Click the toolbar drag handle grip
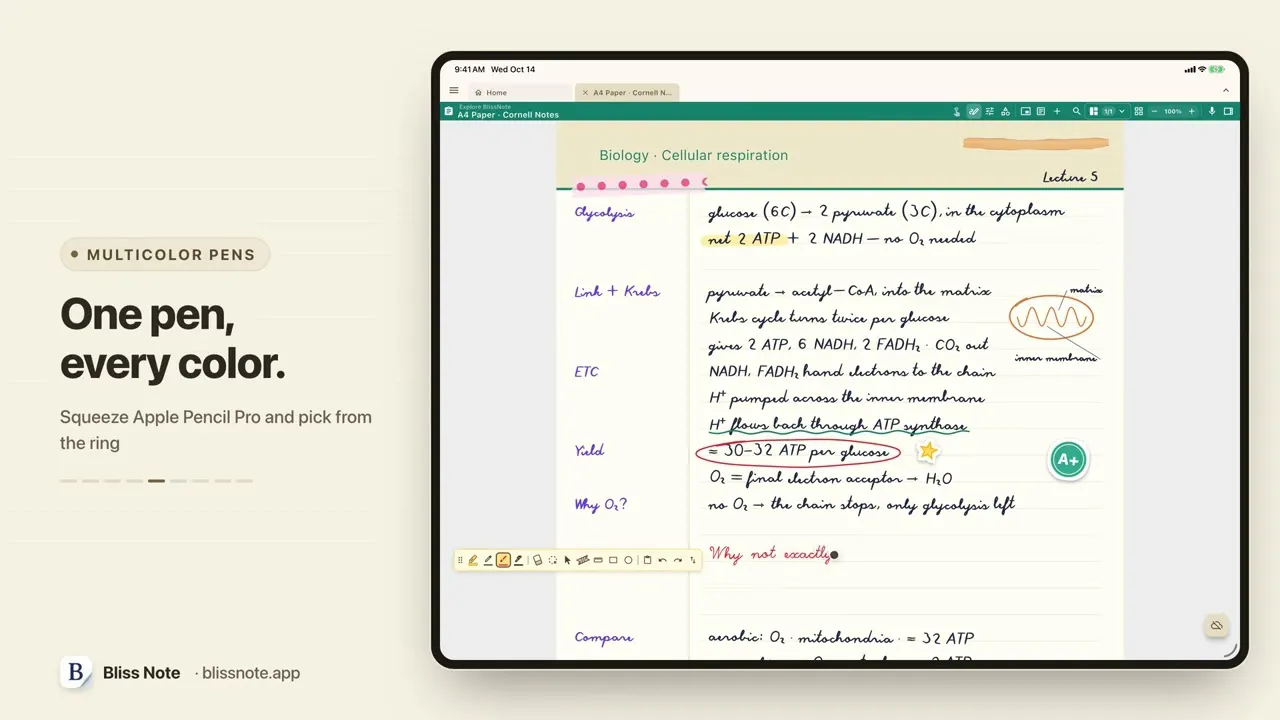Screen dimensions: 1280x720 point(460,560)
